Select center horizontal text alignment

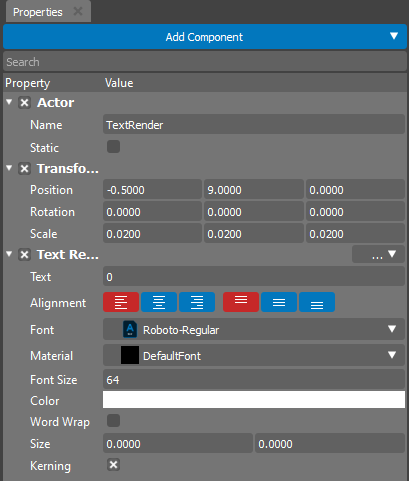point(159,302)
